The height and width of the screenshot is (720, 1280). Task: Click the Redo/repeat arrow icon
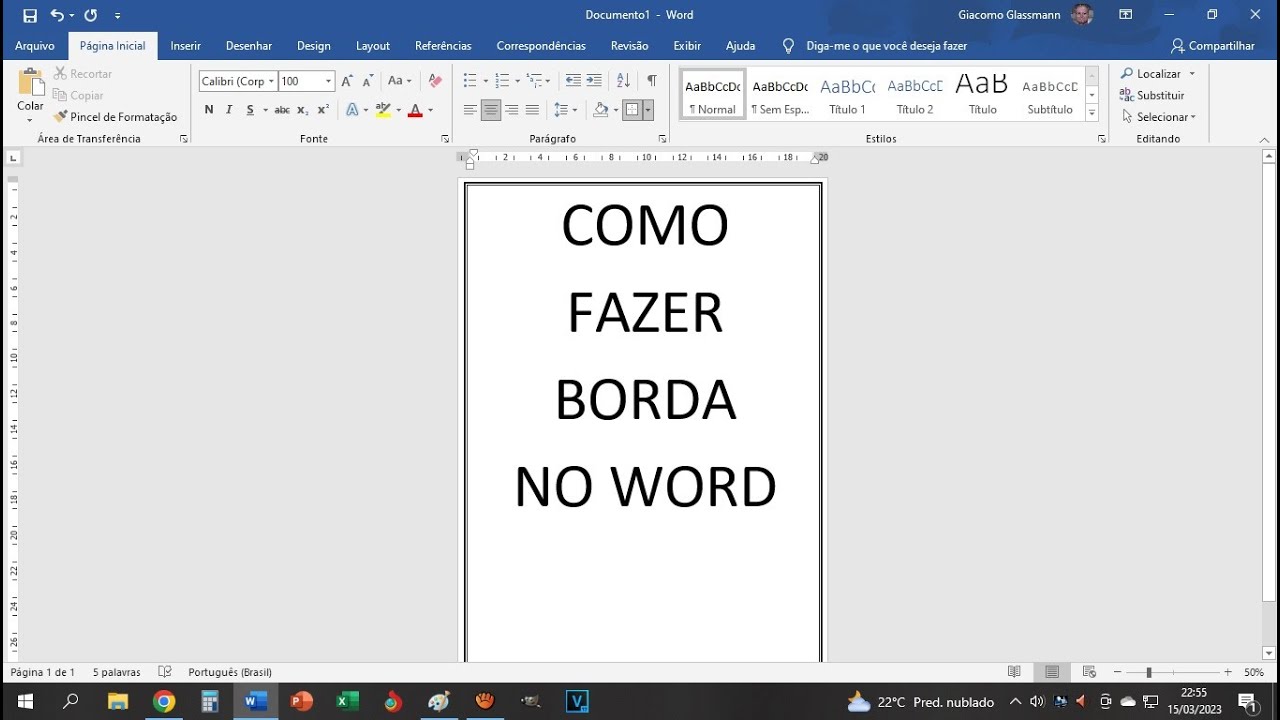tap(91, 16)
